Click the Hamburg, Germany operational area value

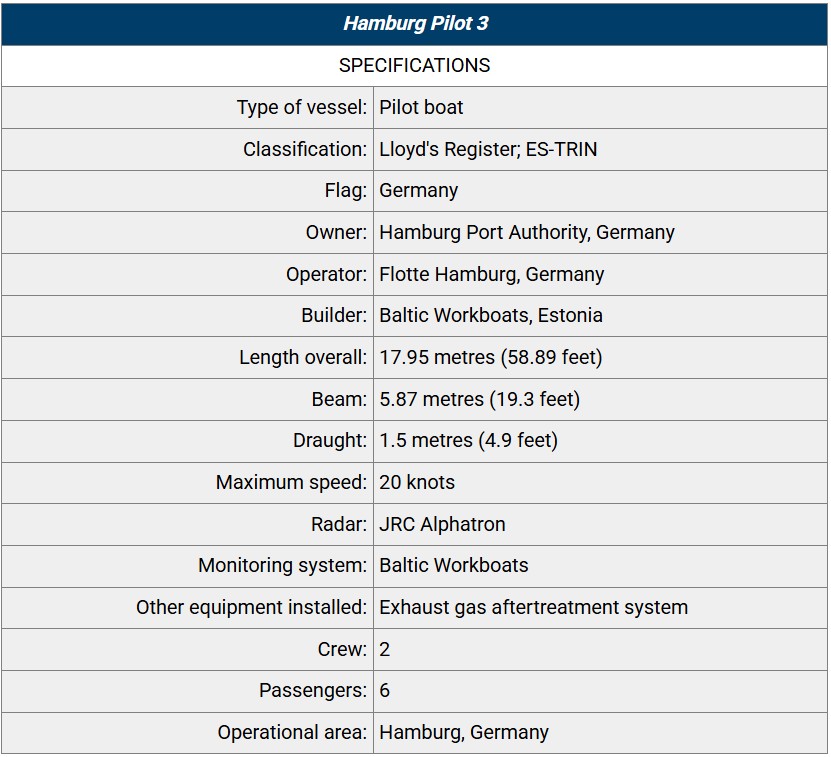coord(464,733)
